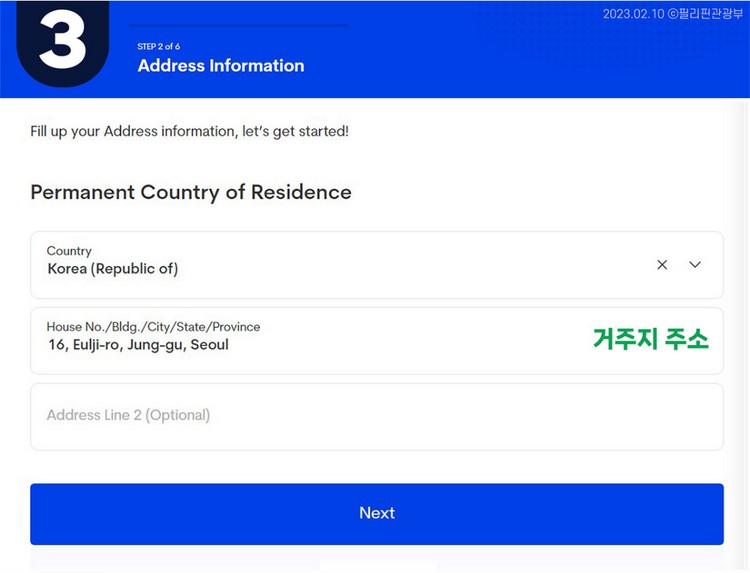Click the partially visible panel below Next

378,566
